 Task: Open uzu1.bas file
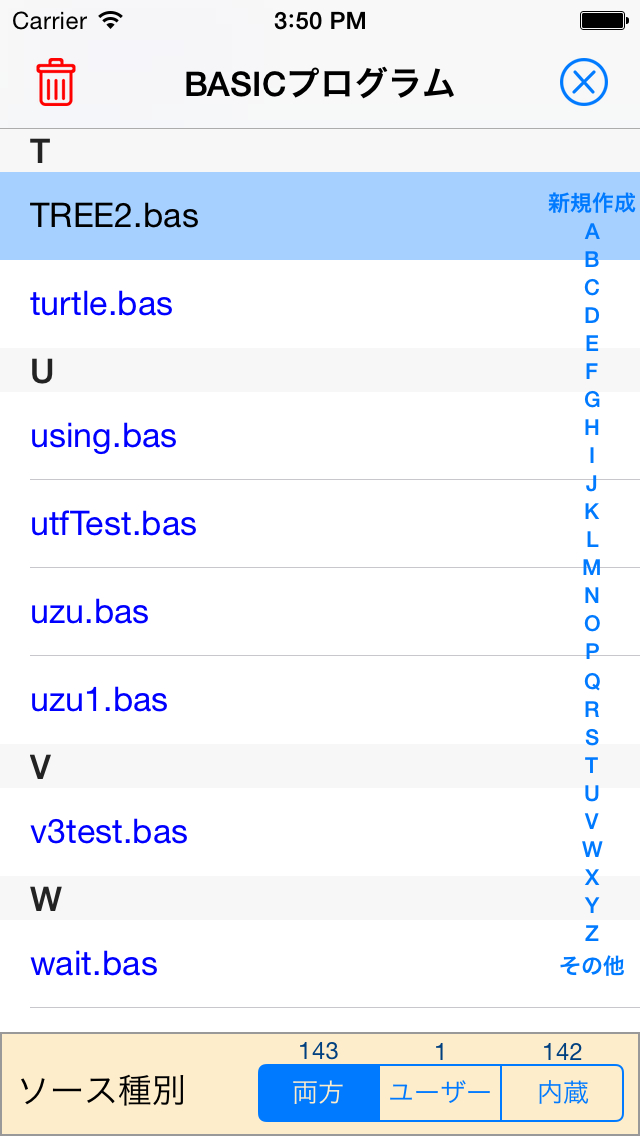coord(320,700)
